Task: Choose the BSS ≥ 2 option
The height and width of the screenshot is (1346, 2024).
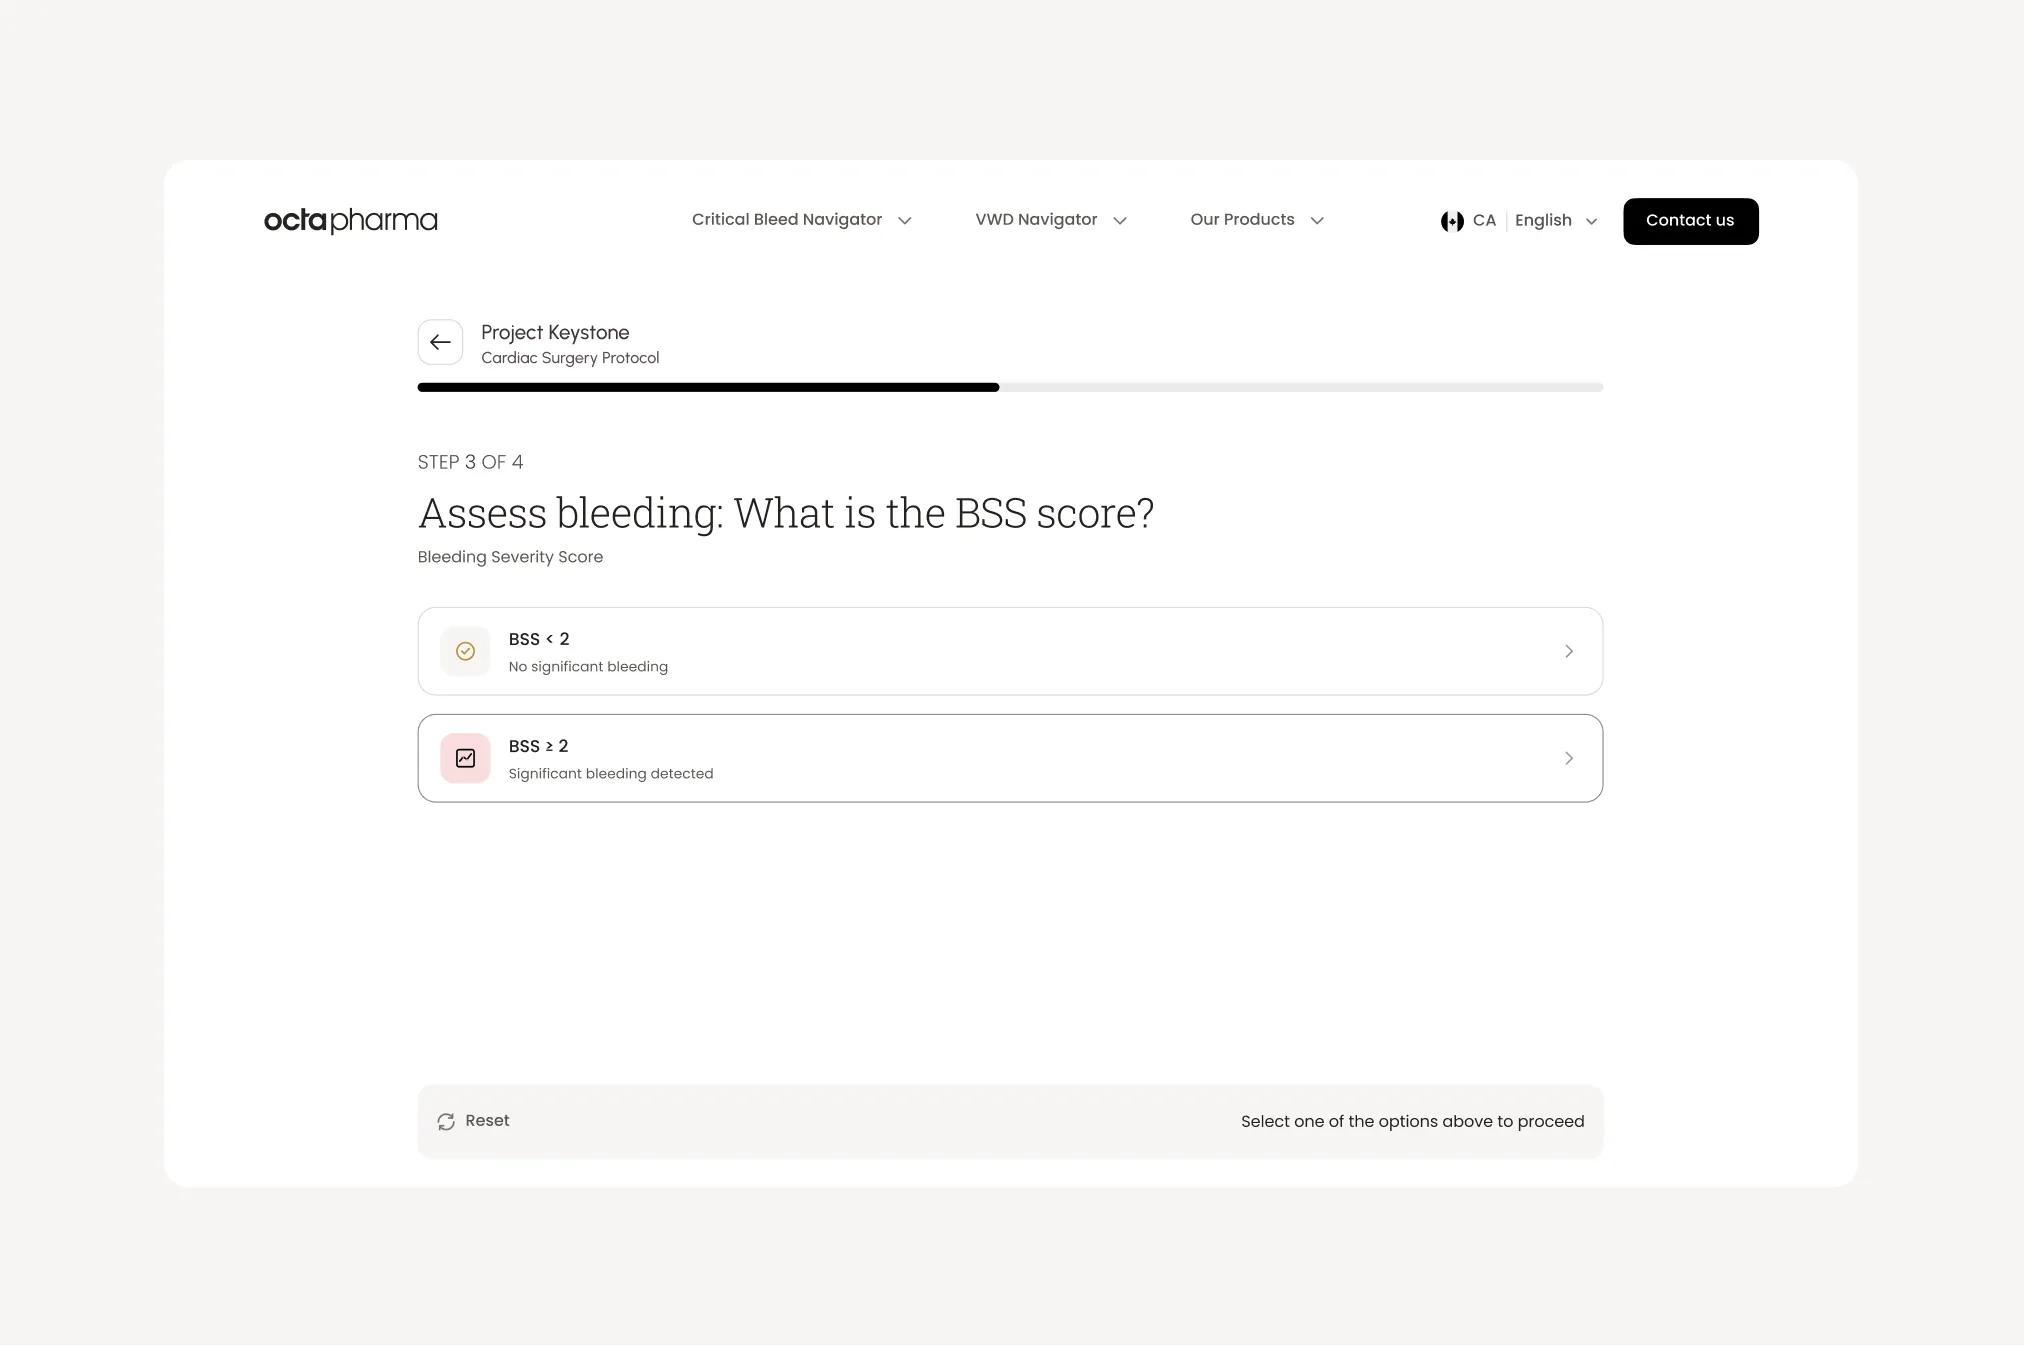Action: [1010, 758]
